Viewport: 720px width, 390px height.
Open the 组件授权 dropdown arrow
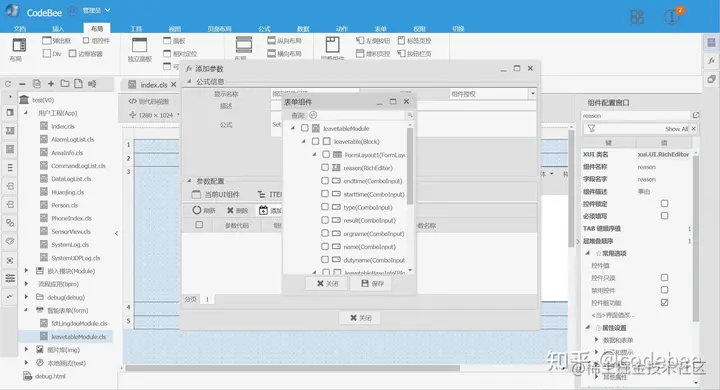[x=533, y=94]
